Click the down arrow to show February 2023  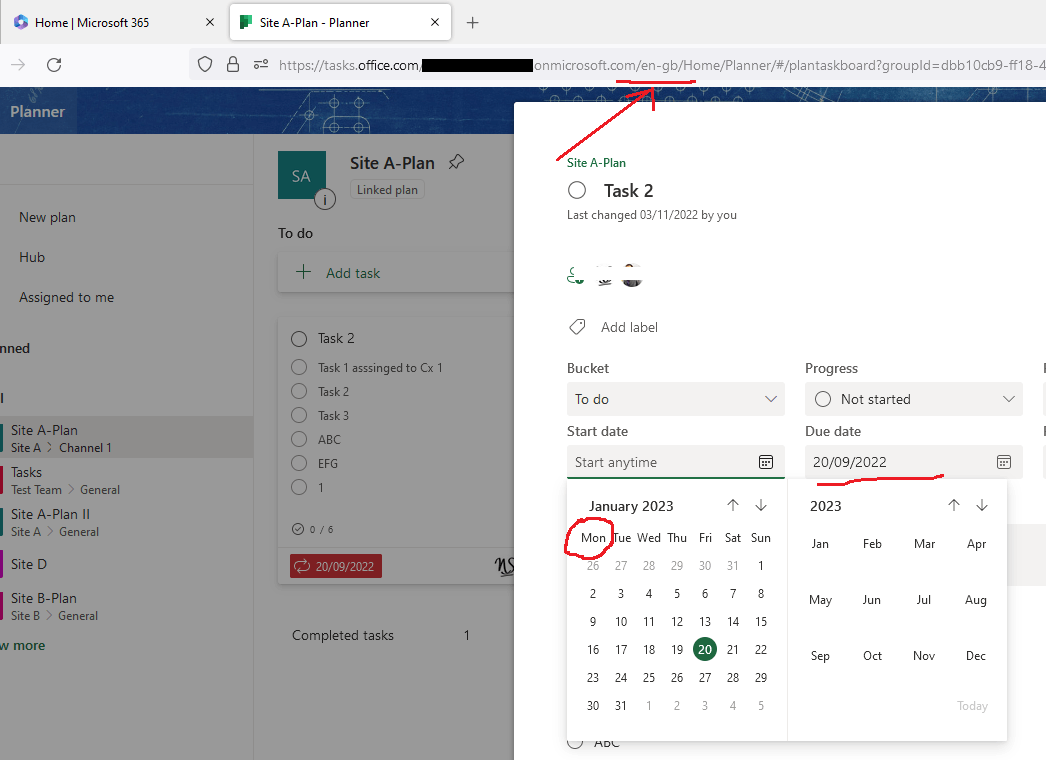[761, 505]
